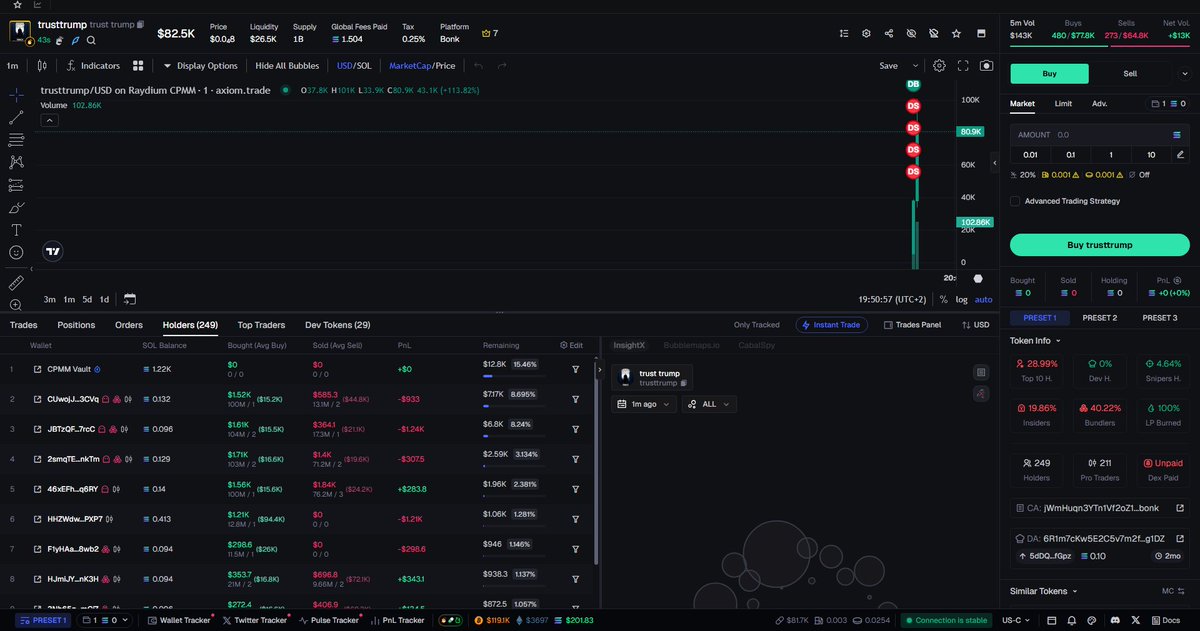The image size is (1200, 631).
Task: Open the Fibonacci retracement tool
Action: (x=16, y=140)
